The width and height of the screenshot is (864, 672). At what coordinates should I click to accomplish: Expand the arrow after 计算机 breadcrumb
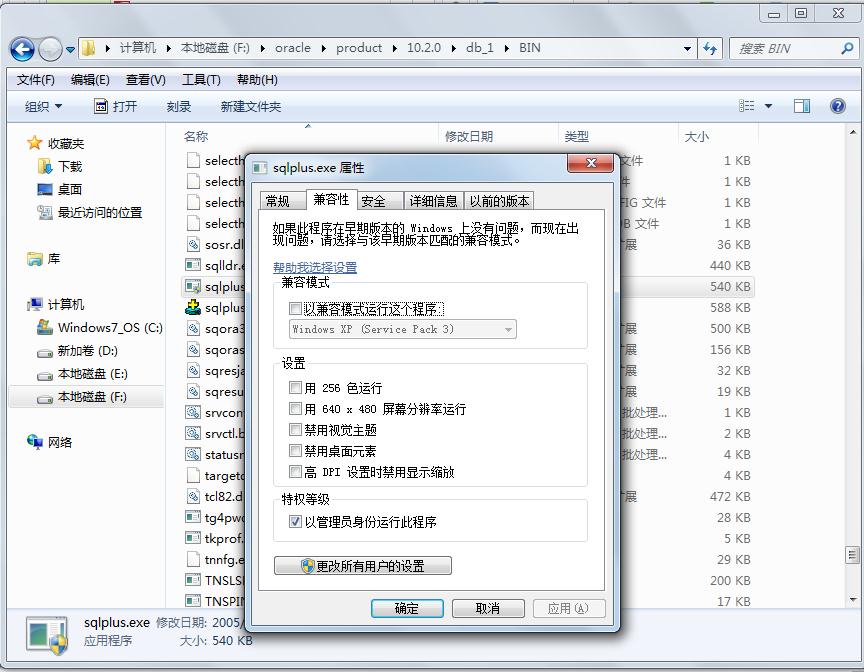[x=168, y=48]
